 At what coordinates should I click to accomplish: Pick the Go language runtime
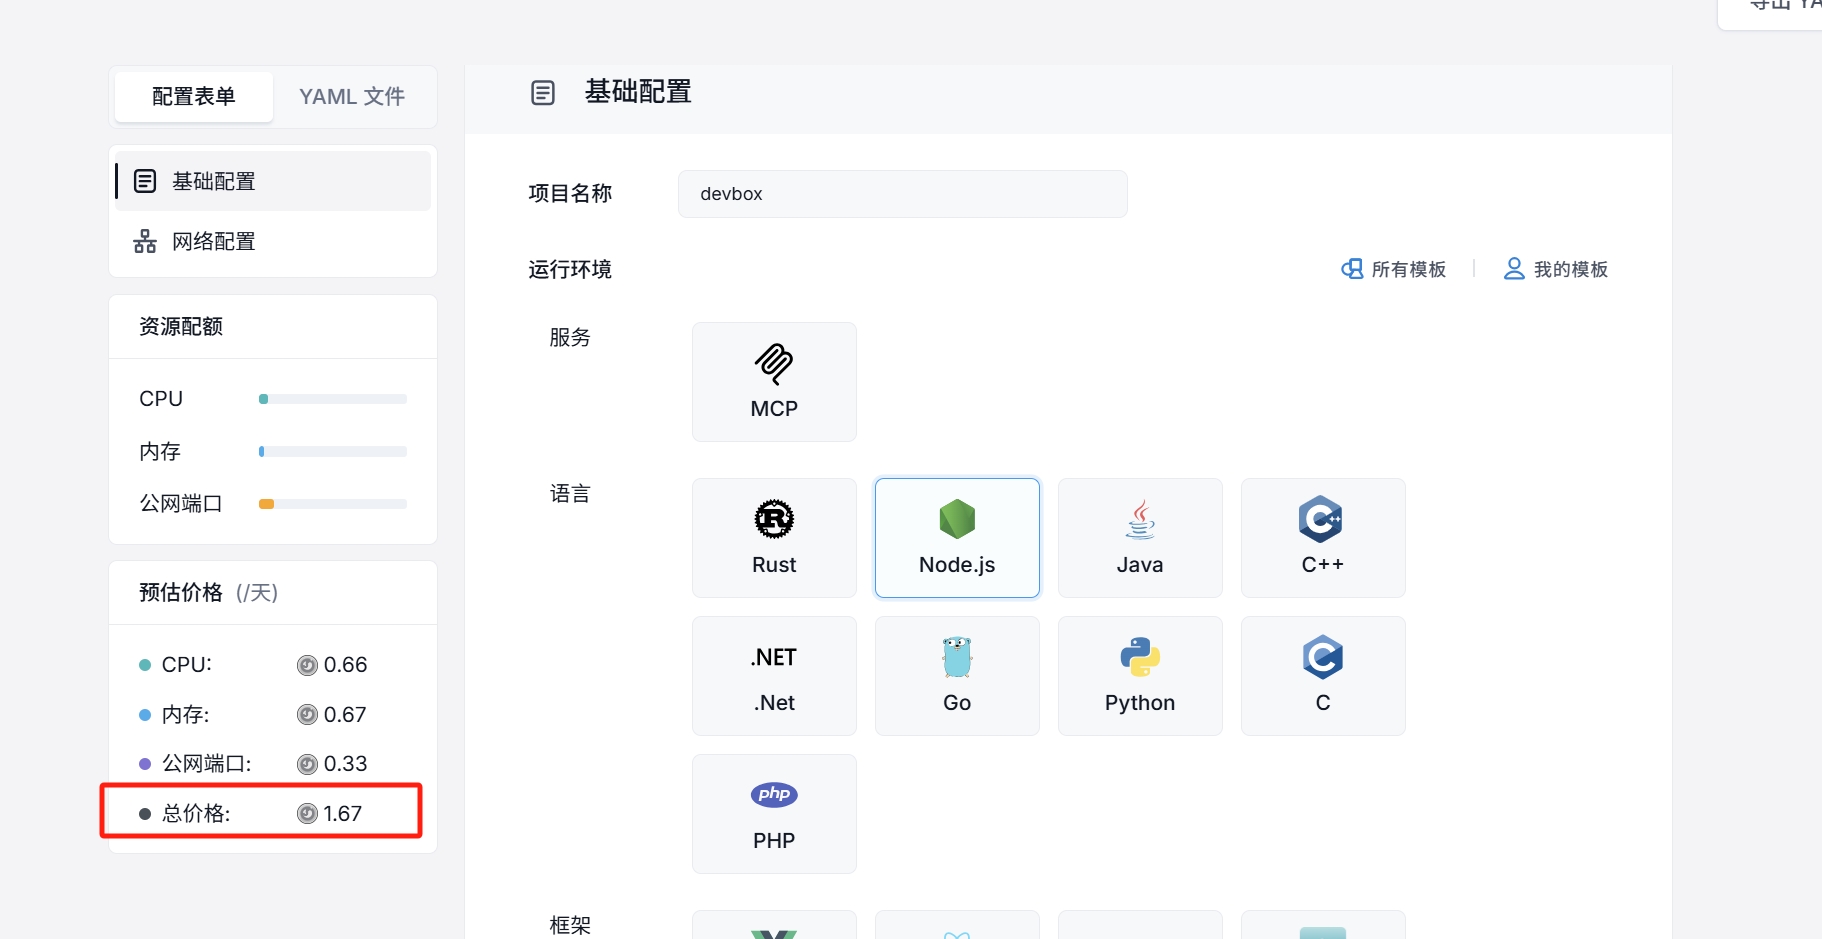coord(957,676)
